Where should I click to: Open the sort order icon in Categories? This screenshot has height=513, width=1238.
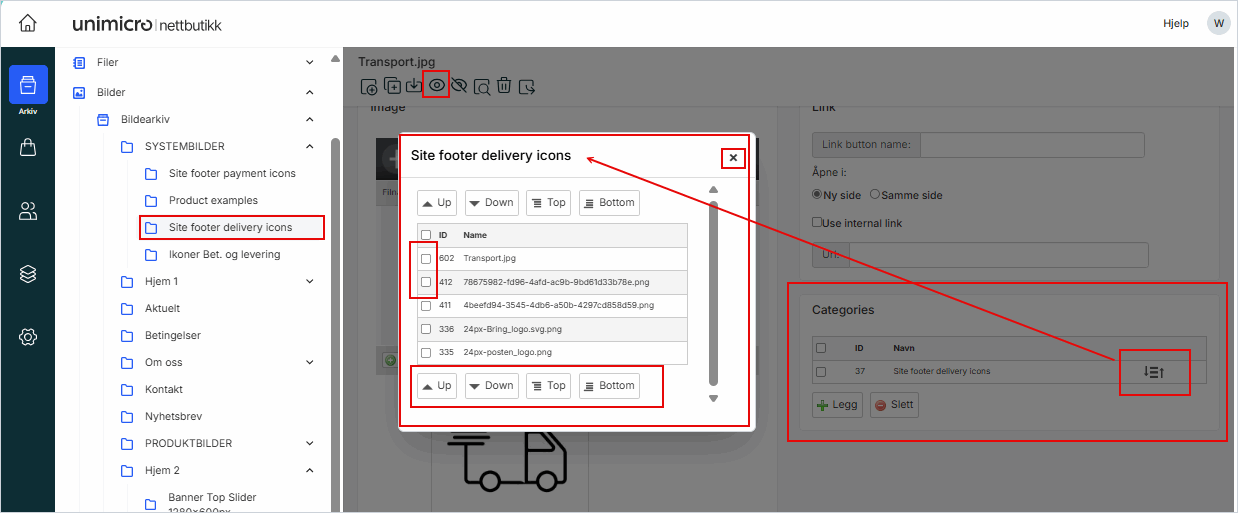click(x=1154, y=372)
